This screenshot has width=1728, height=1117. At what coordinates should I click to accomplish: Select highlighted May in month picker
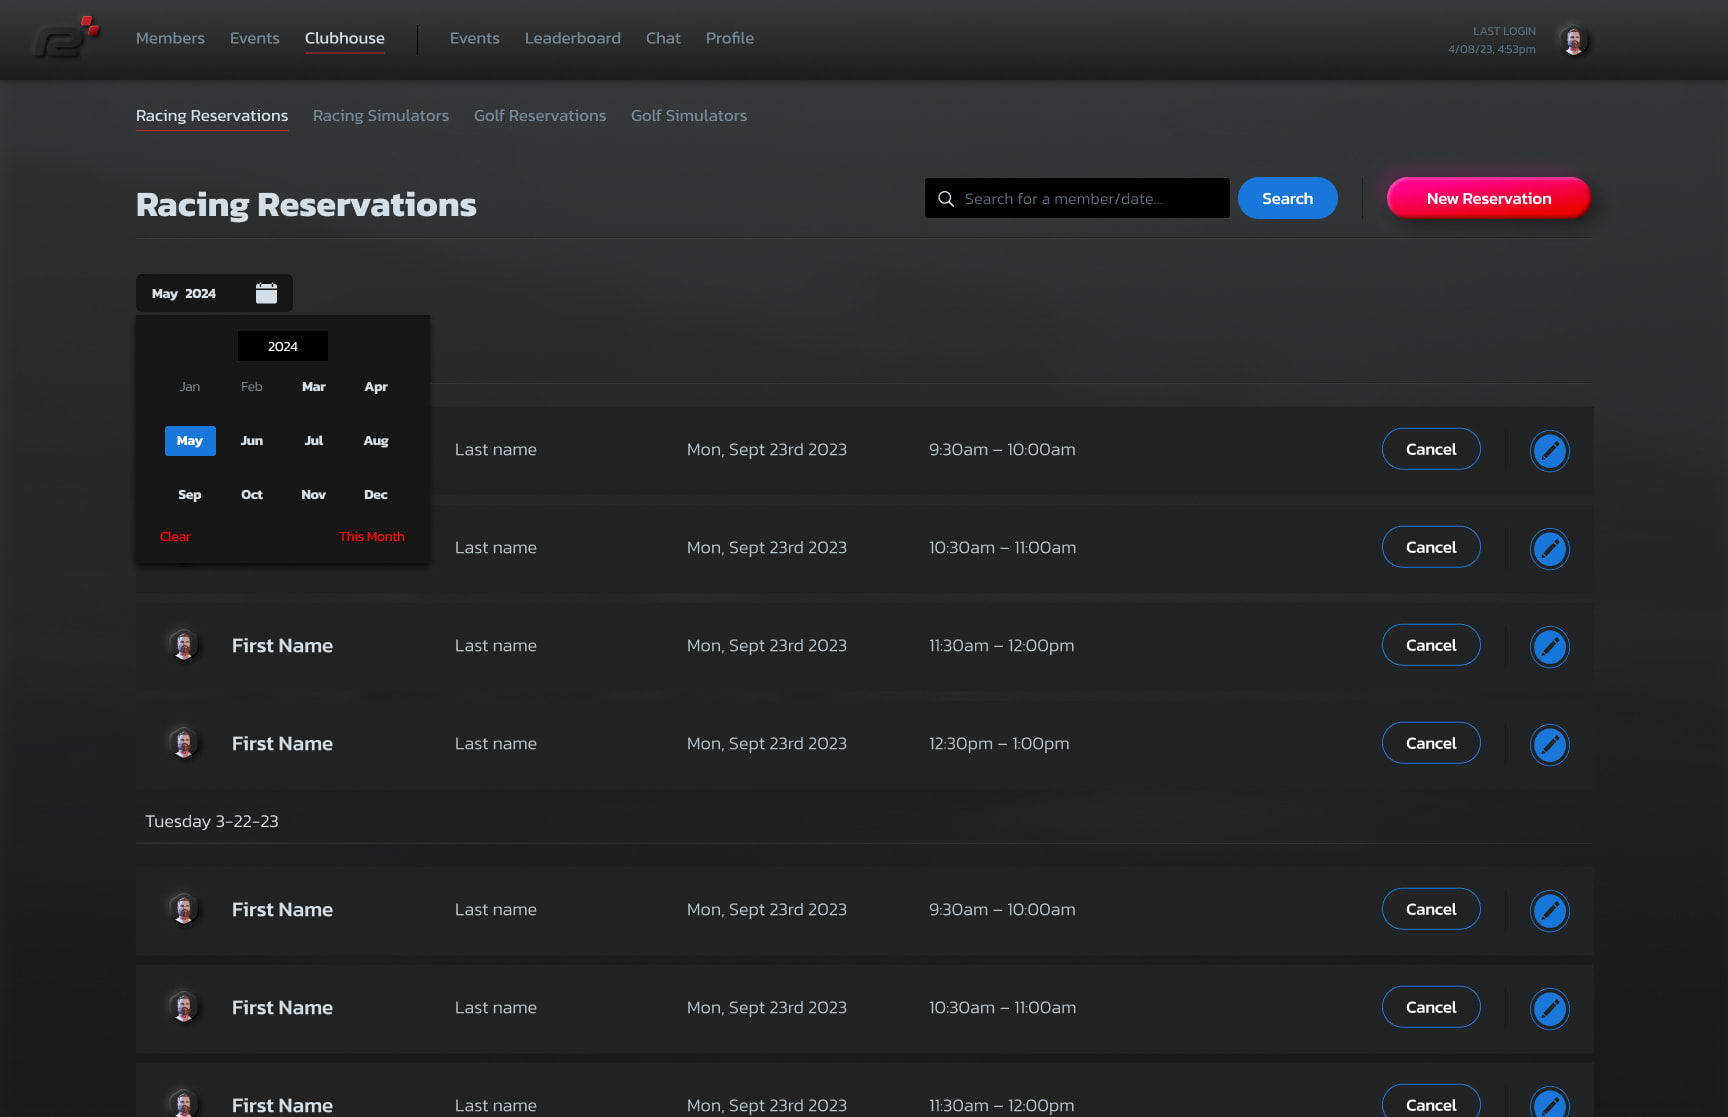pos(190,441)
